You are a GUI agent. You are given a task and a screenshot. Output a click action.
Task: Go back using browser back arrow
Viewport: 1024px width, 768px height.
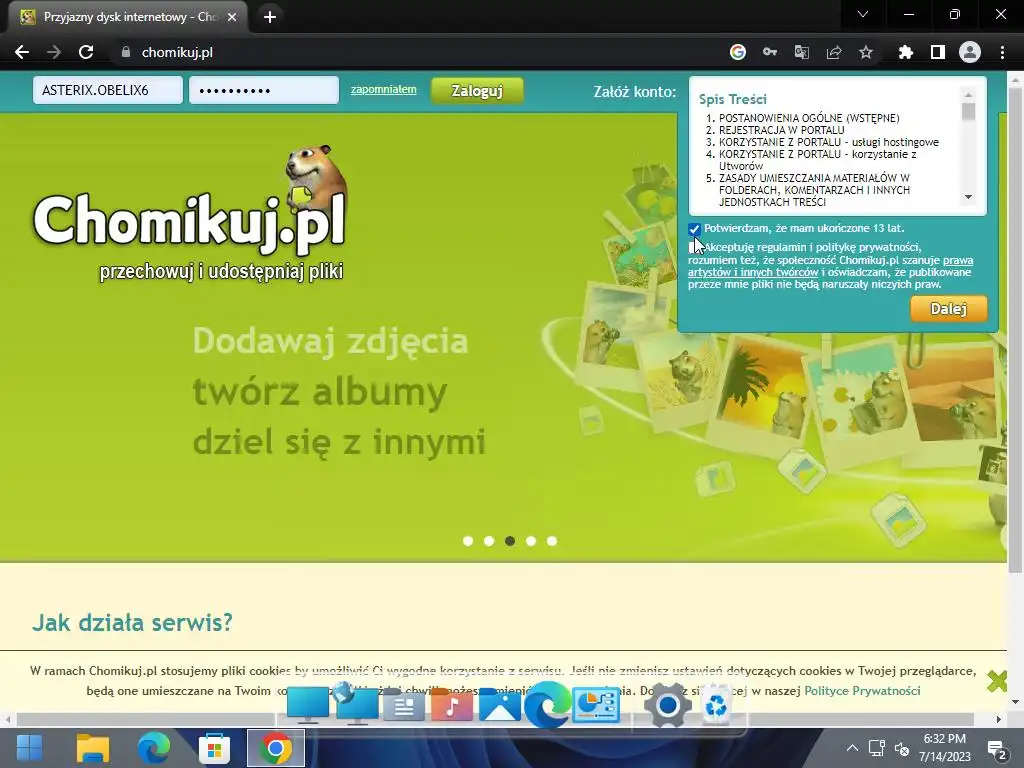[22, 52]
